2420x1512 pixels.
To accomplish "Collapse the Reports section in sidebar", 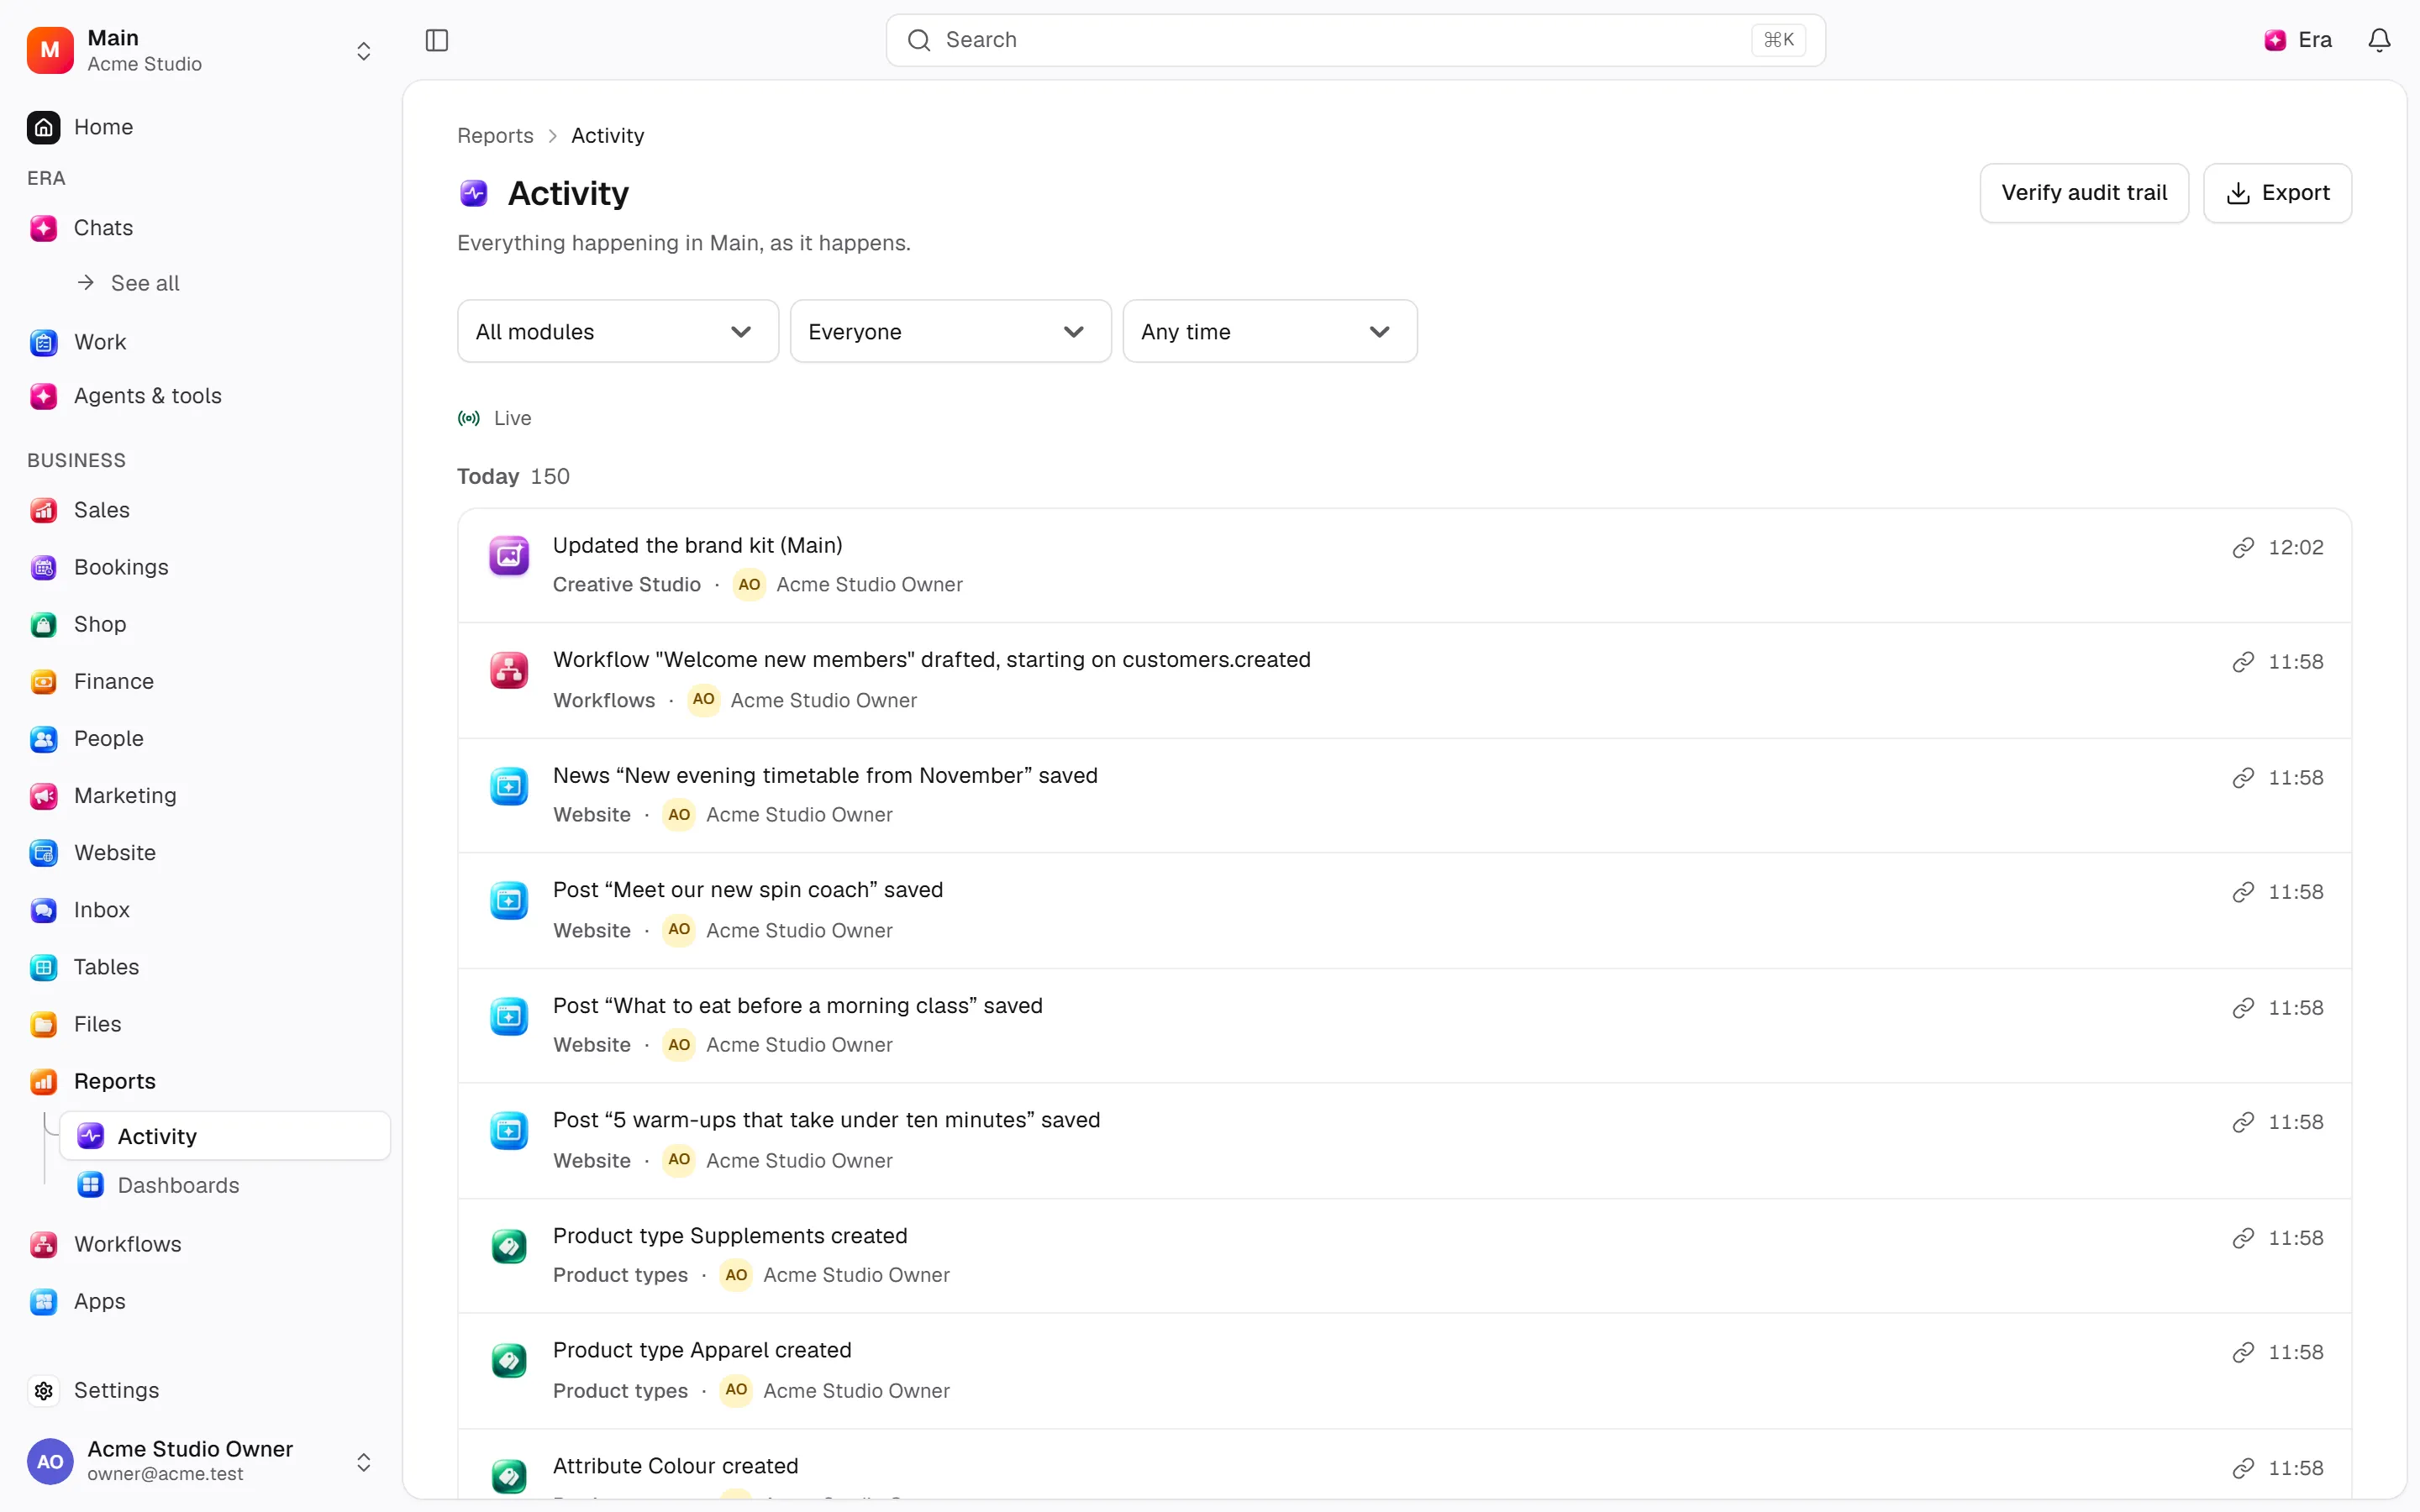I will click(200, 1081).
